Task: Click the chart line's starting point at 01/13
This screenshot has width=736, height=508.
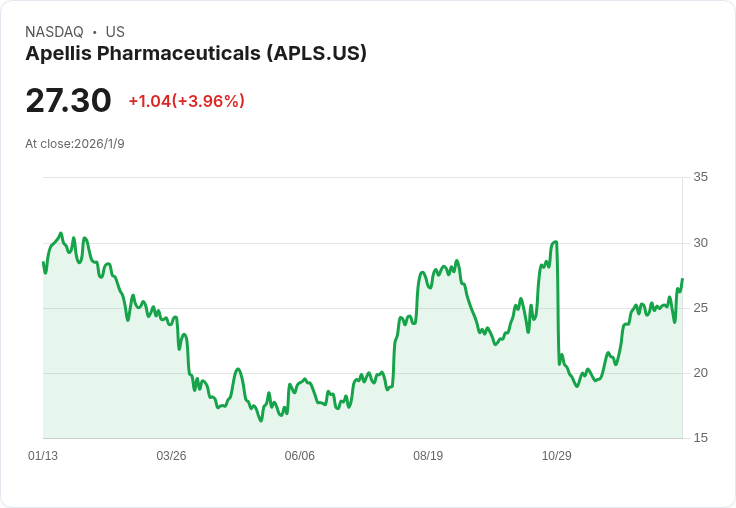Action: click(x=43, y=263)
